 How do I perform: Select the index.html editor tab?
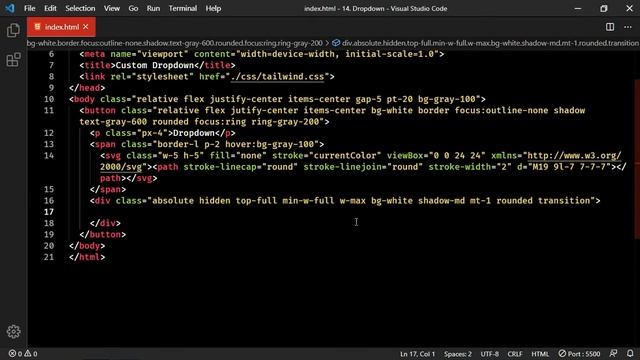[x=61, y=27]
